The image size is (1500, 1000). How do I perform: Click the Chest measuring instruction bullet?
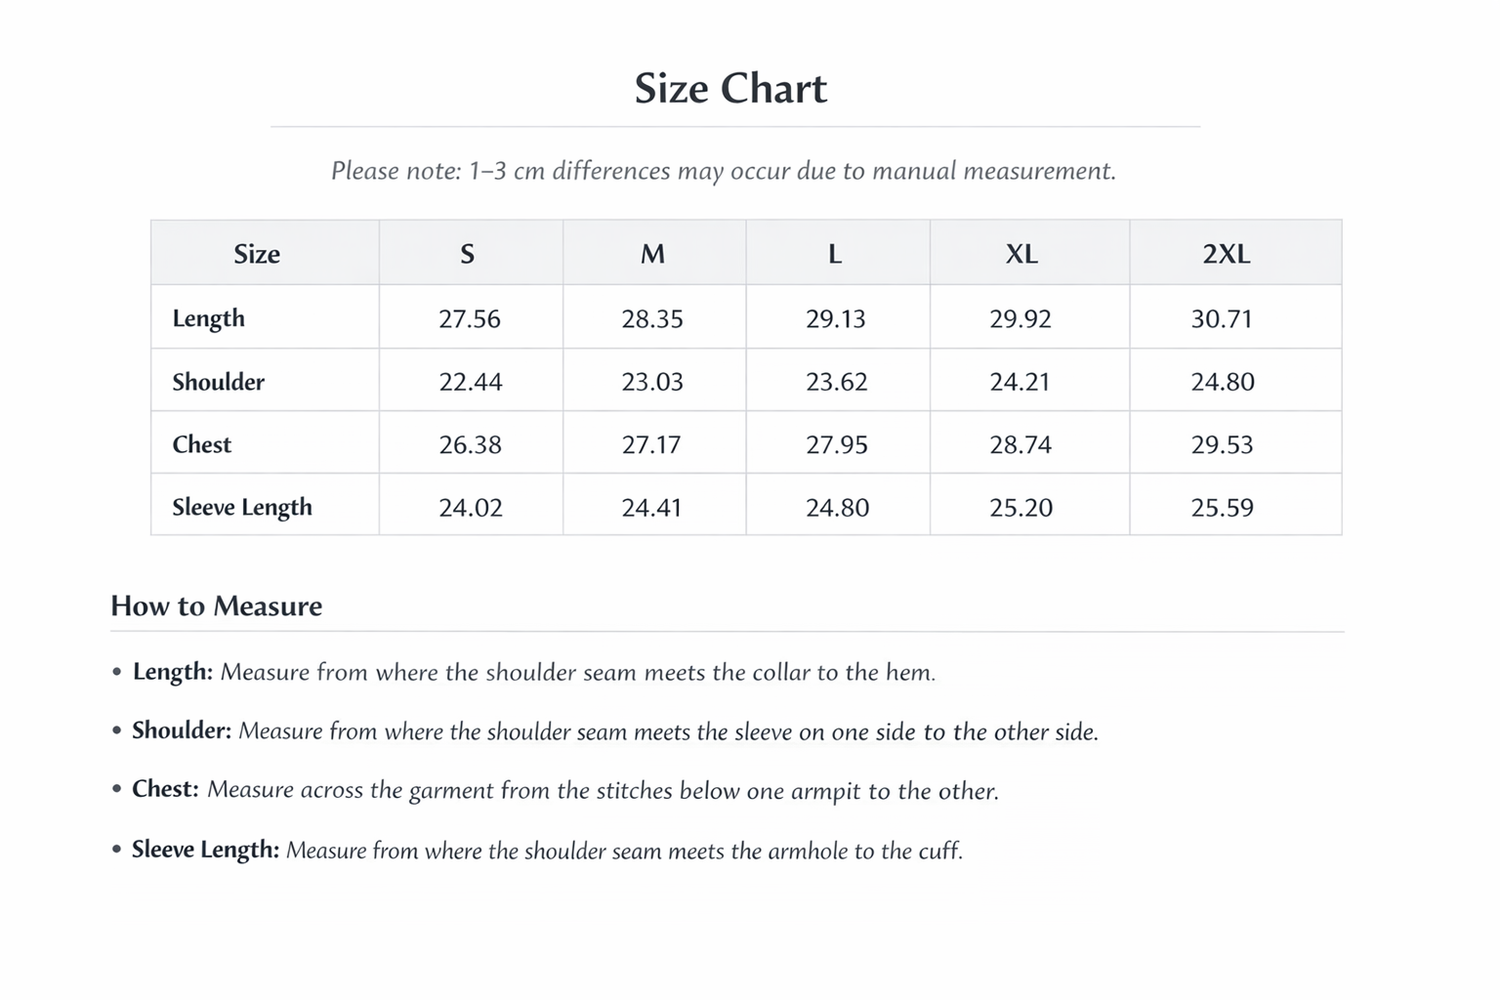point(565,790)
